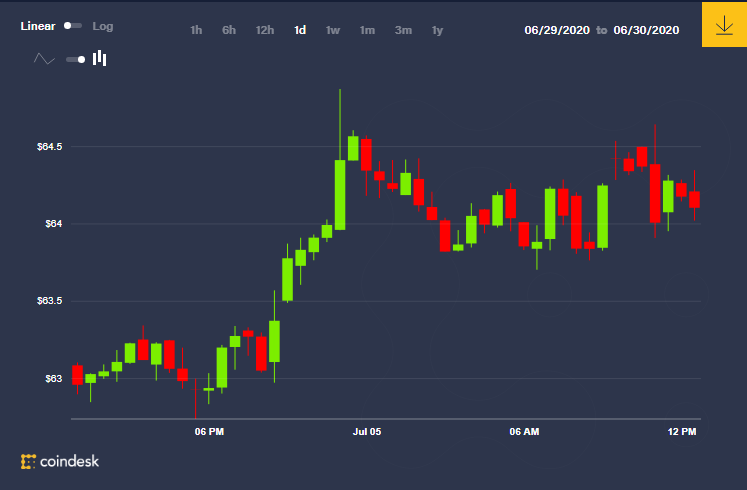Switch to the 12h time range
The height and width of the screenshot is (490, 747).
pyautogui.click(x=264, y=30)
